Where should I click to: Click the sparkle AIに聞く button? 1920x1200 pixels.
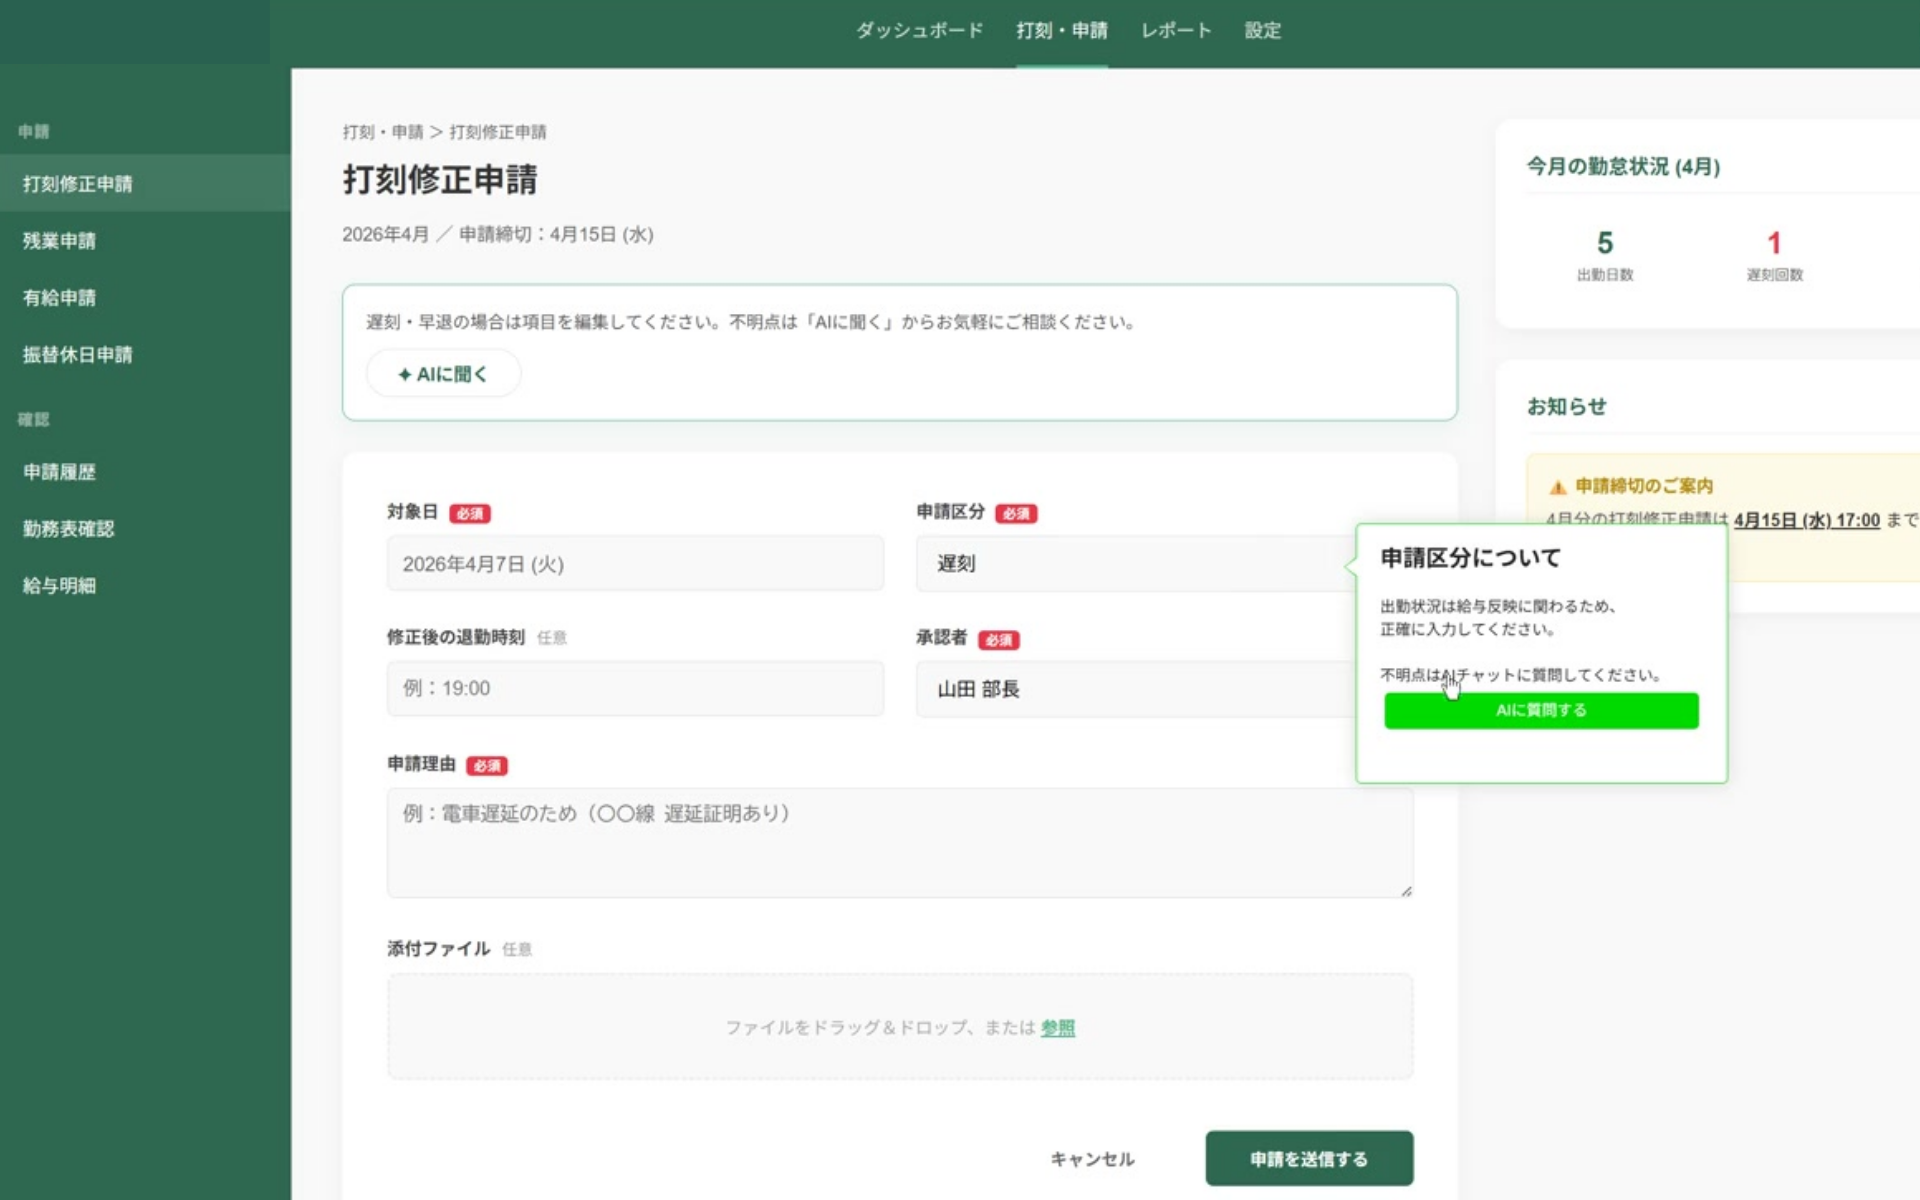click(443, 374)
